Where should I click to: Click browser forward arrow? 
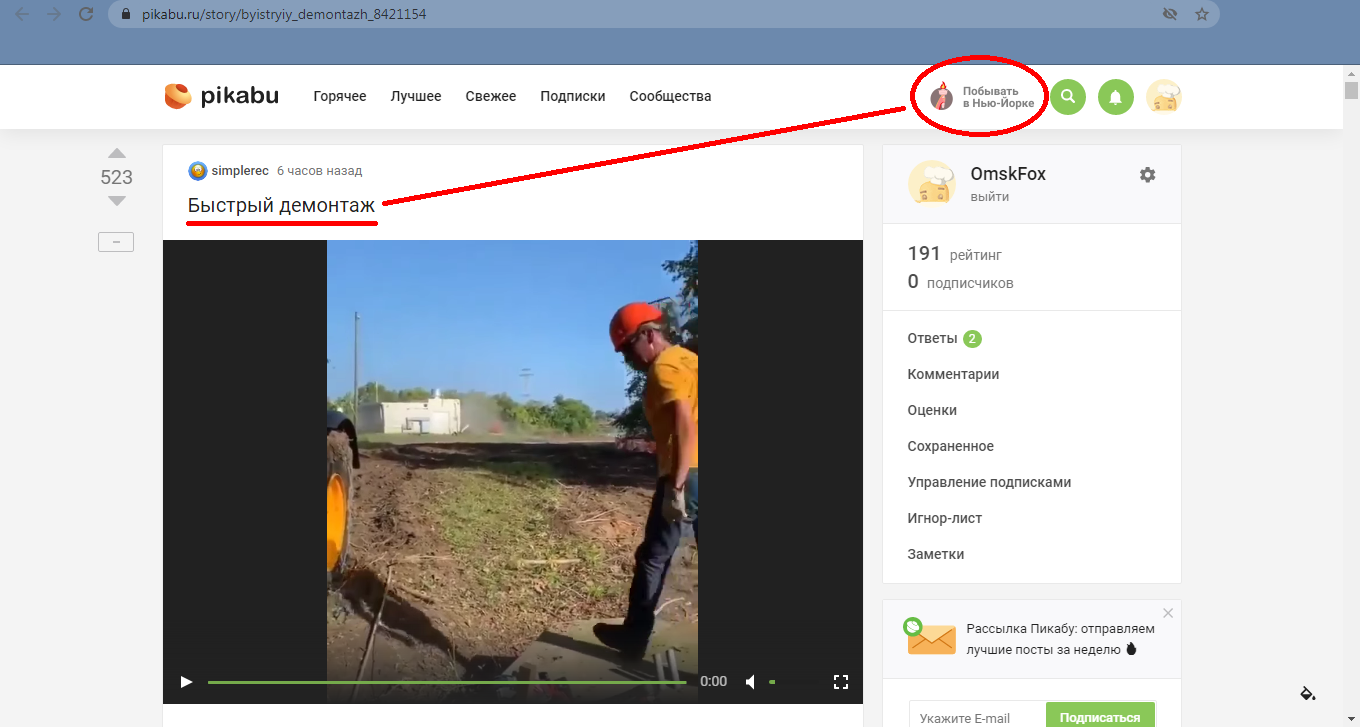[54, 15]
